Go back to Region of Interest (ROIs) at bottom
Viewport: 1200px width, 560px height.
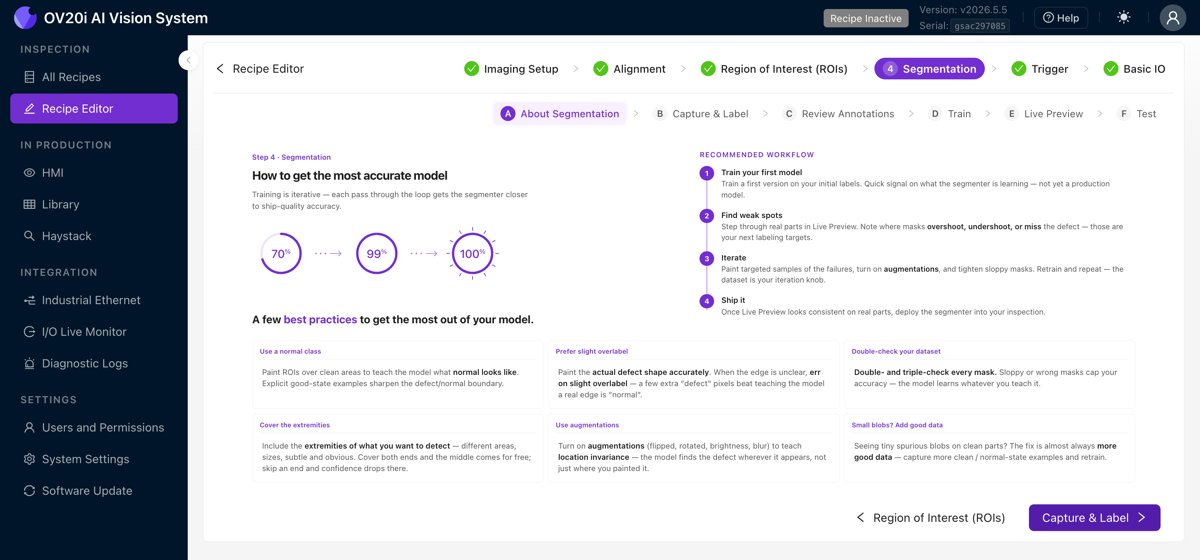(x=930, y=518)
